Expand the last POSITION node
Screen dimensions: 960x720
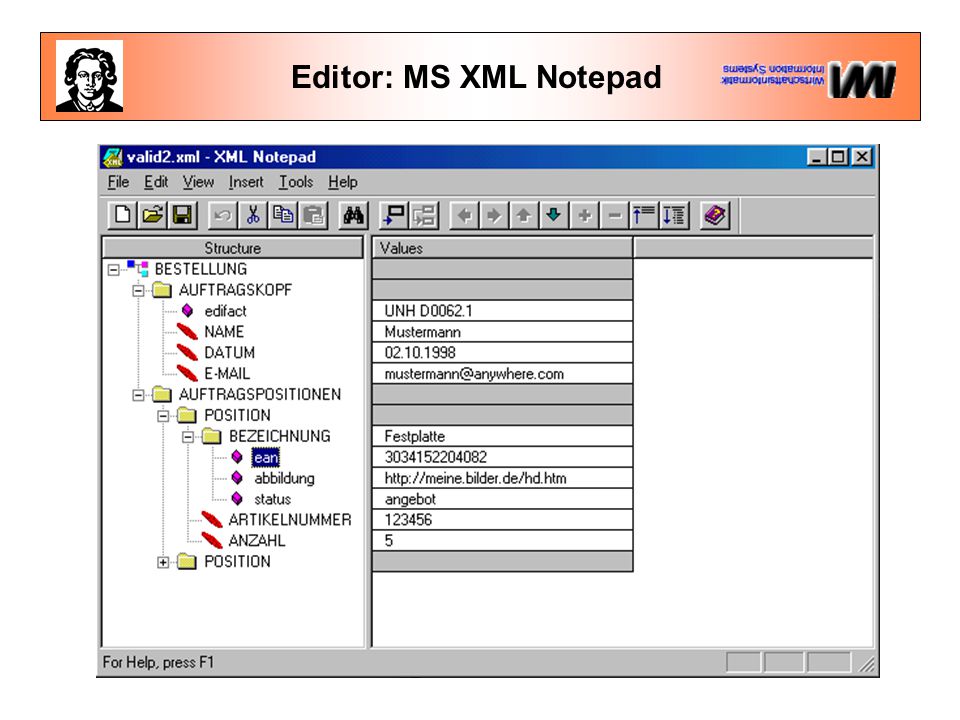coord(163,562)
